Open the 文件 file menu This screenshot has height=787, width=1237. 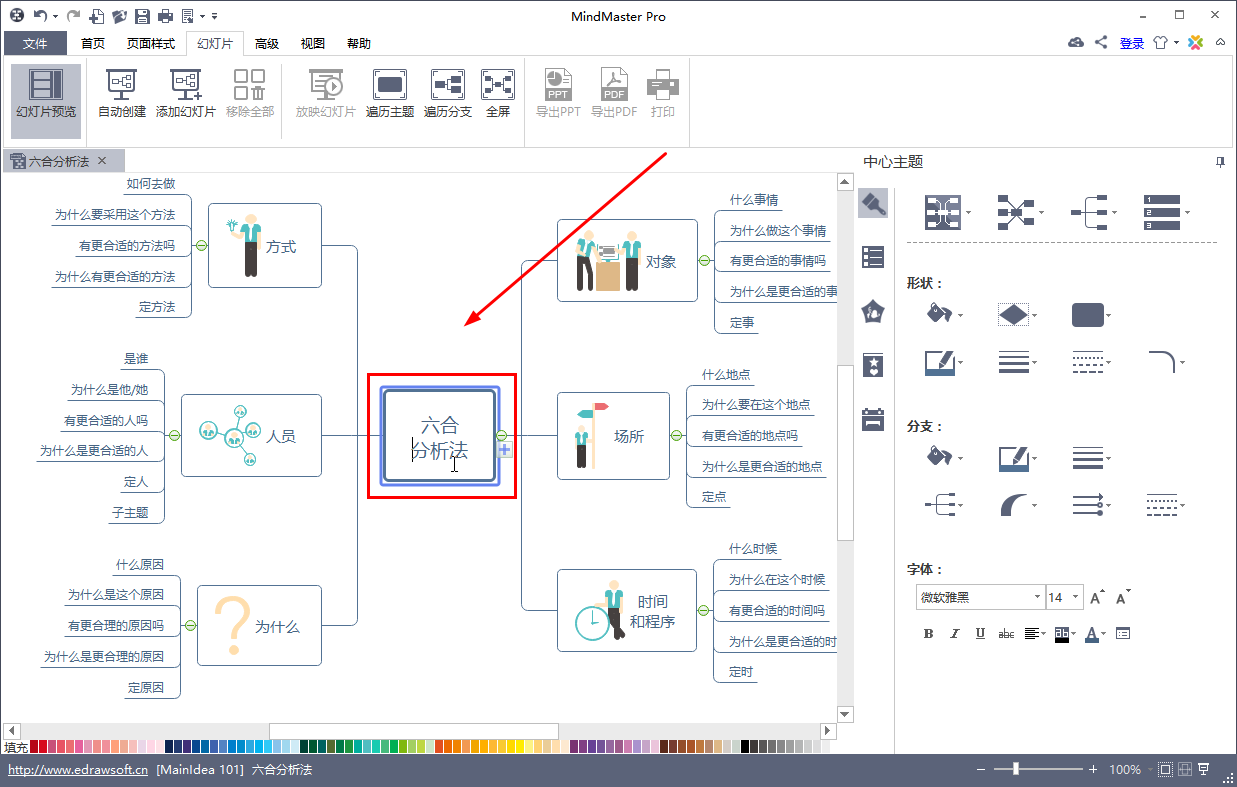(35, 43)
